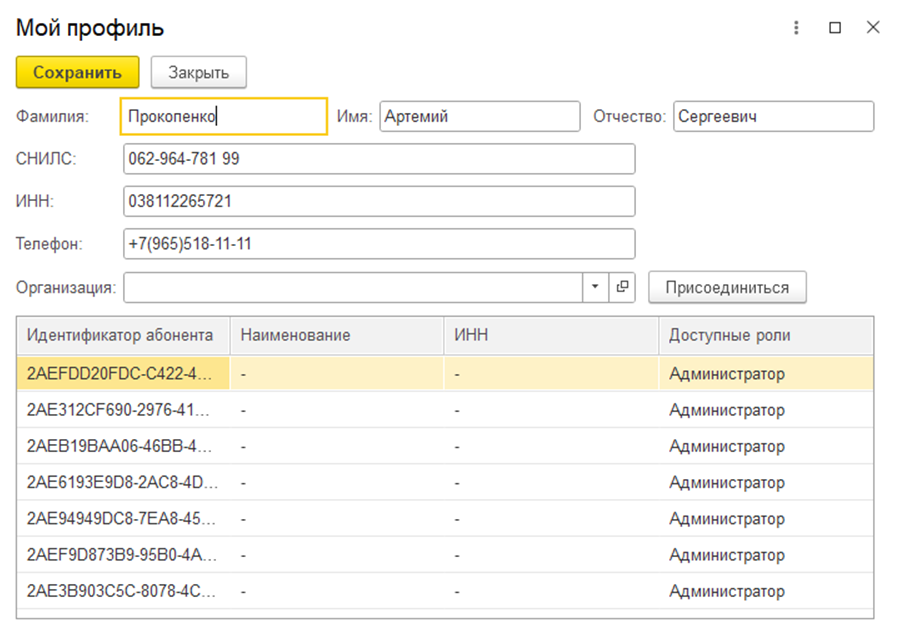
Task: Select the row starting with 2AE312CF690-2976
Action: pyautogui.click(x=445, y=410)
